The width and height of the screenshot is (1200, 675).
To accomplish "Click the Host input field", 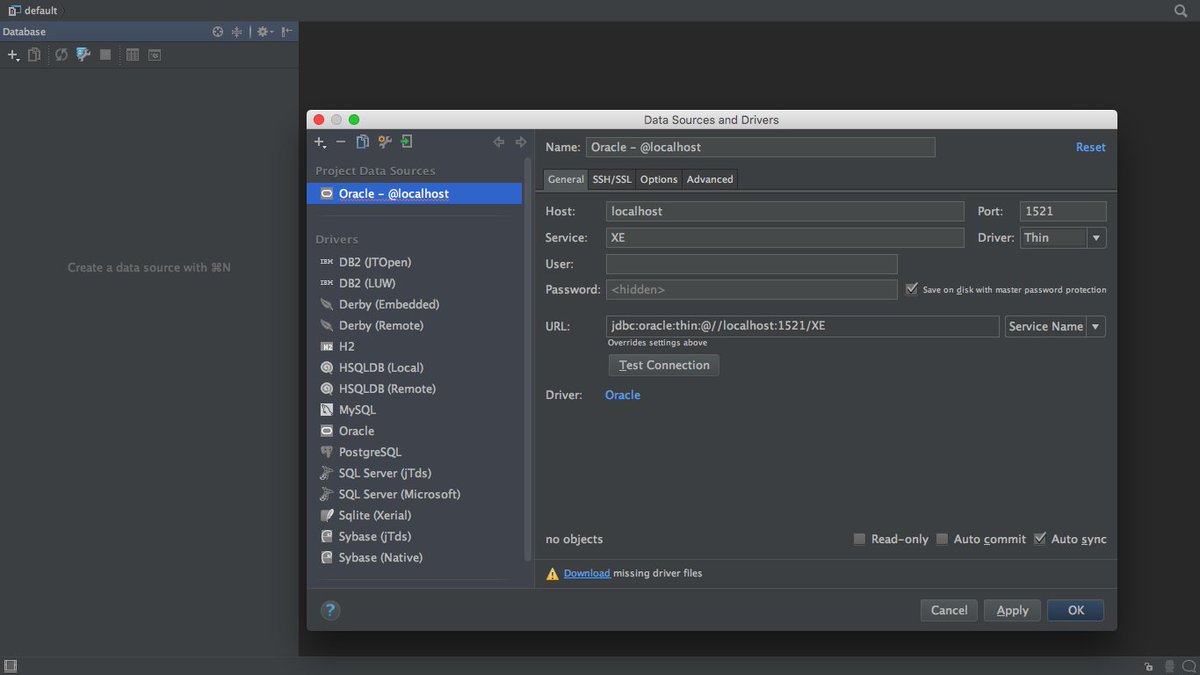I will point(785,211).
